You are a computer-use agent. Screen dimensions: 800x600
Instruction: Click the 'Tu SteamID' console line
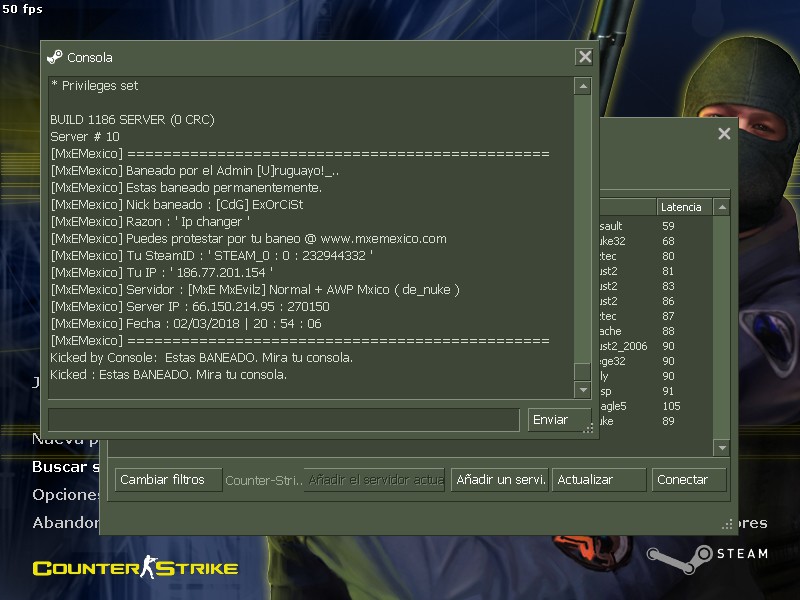pos(211,256)
